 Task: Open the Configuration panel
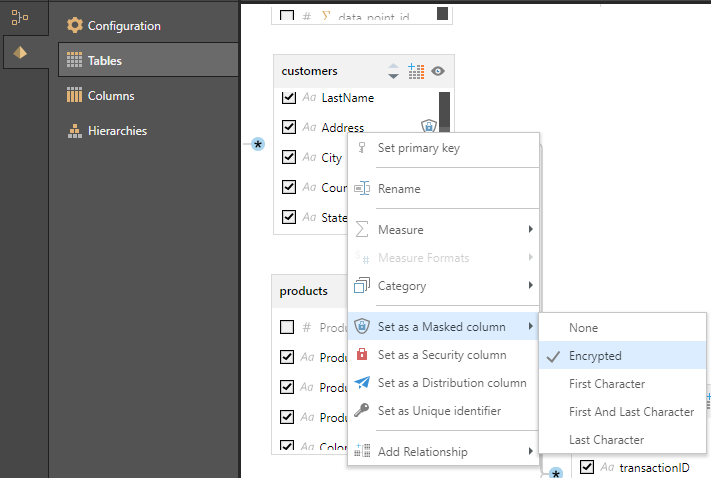[x=124, y=26]
